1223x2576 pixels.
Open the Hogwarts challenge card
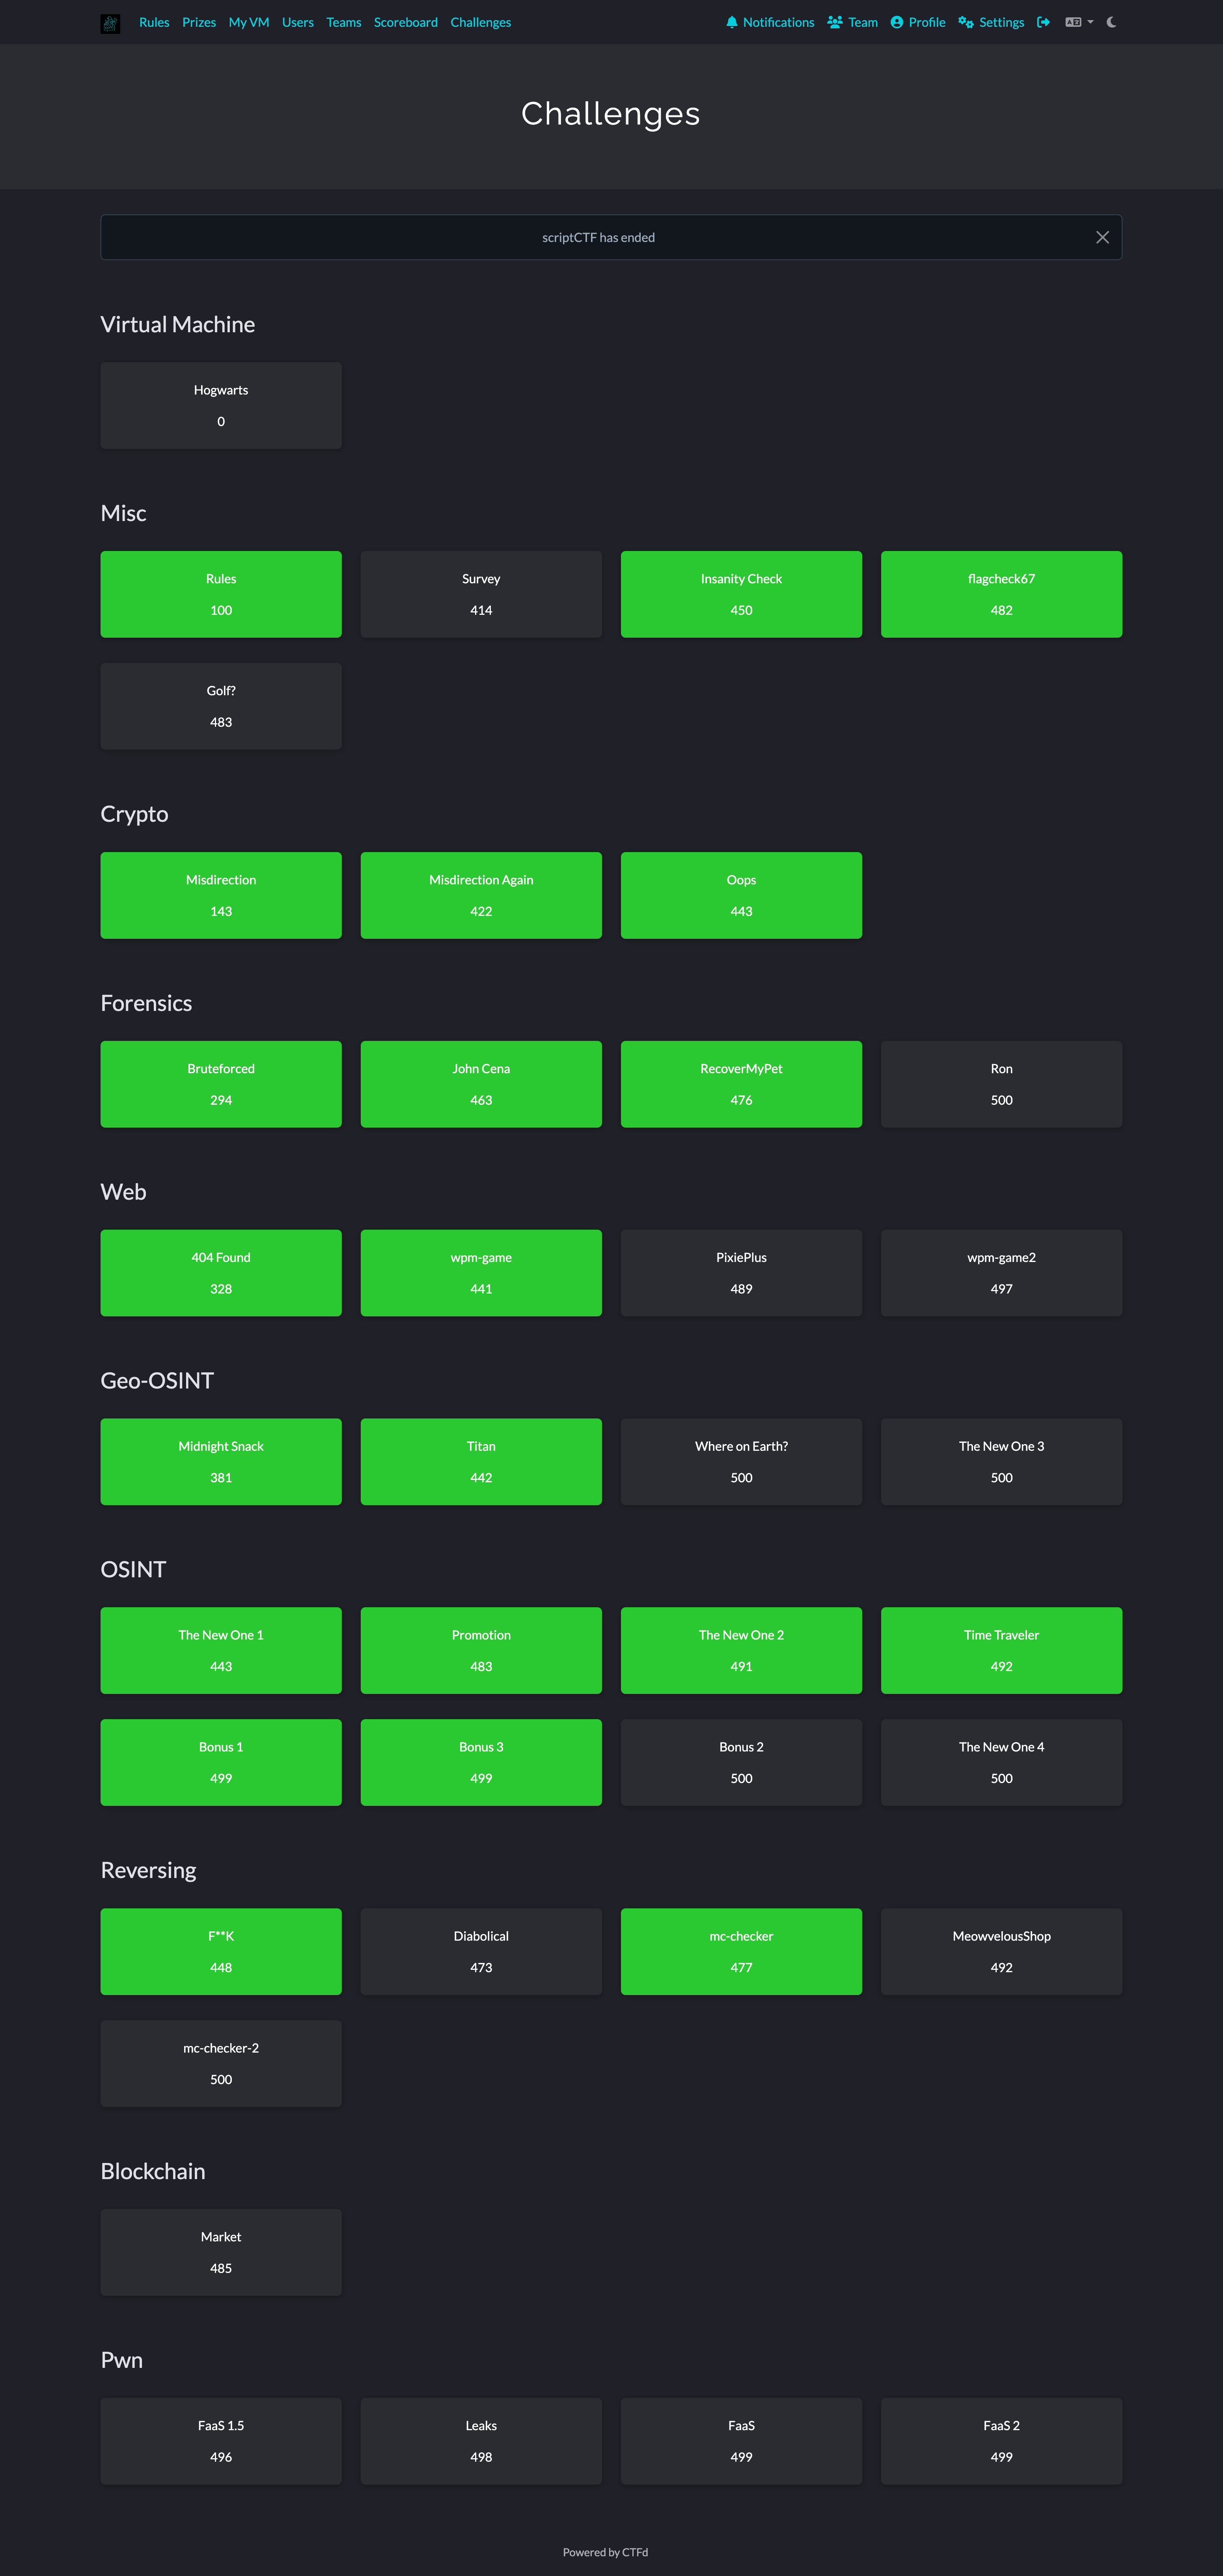point(221,405)
